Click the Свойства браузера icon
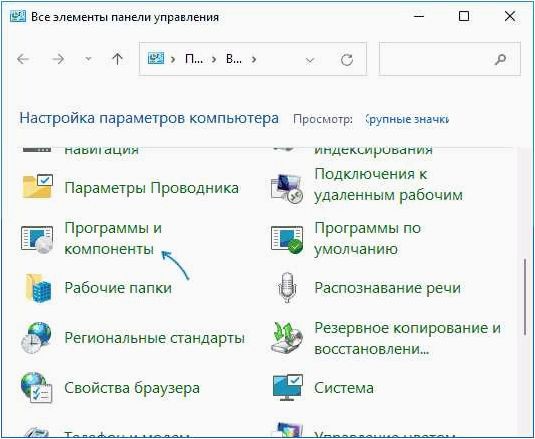The width and height of the screenshot is (535, 439). 36,387
